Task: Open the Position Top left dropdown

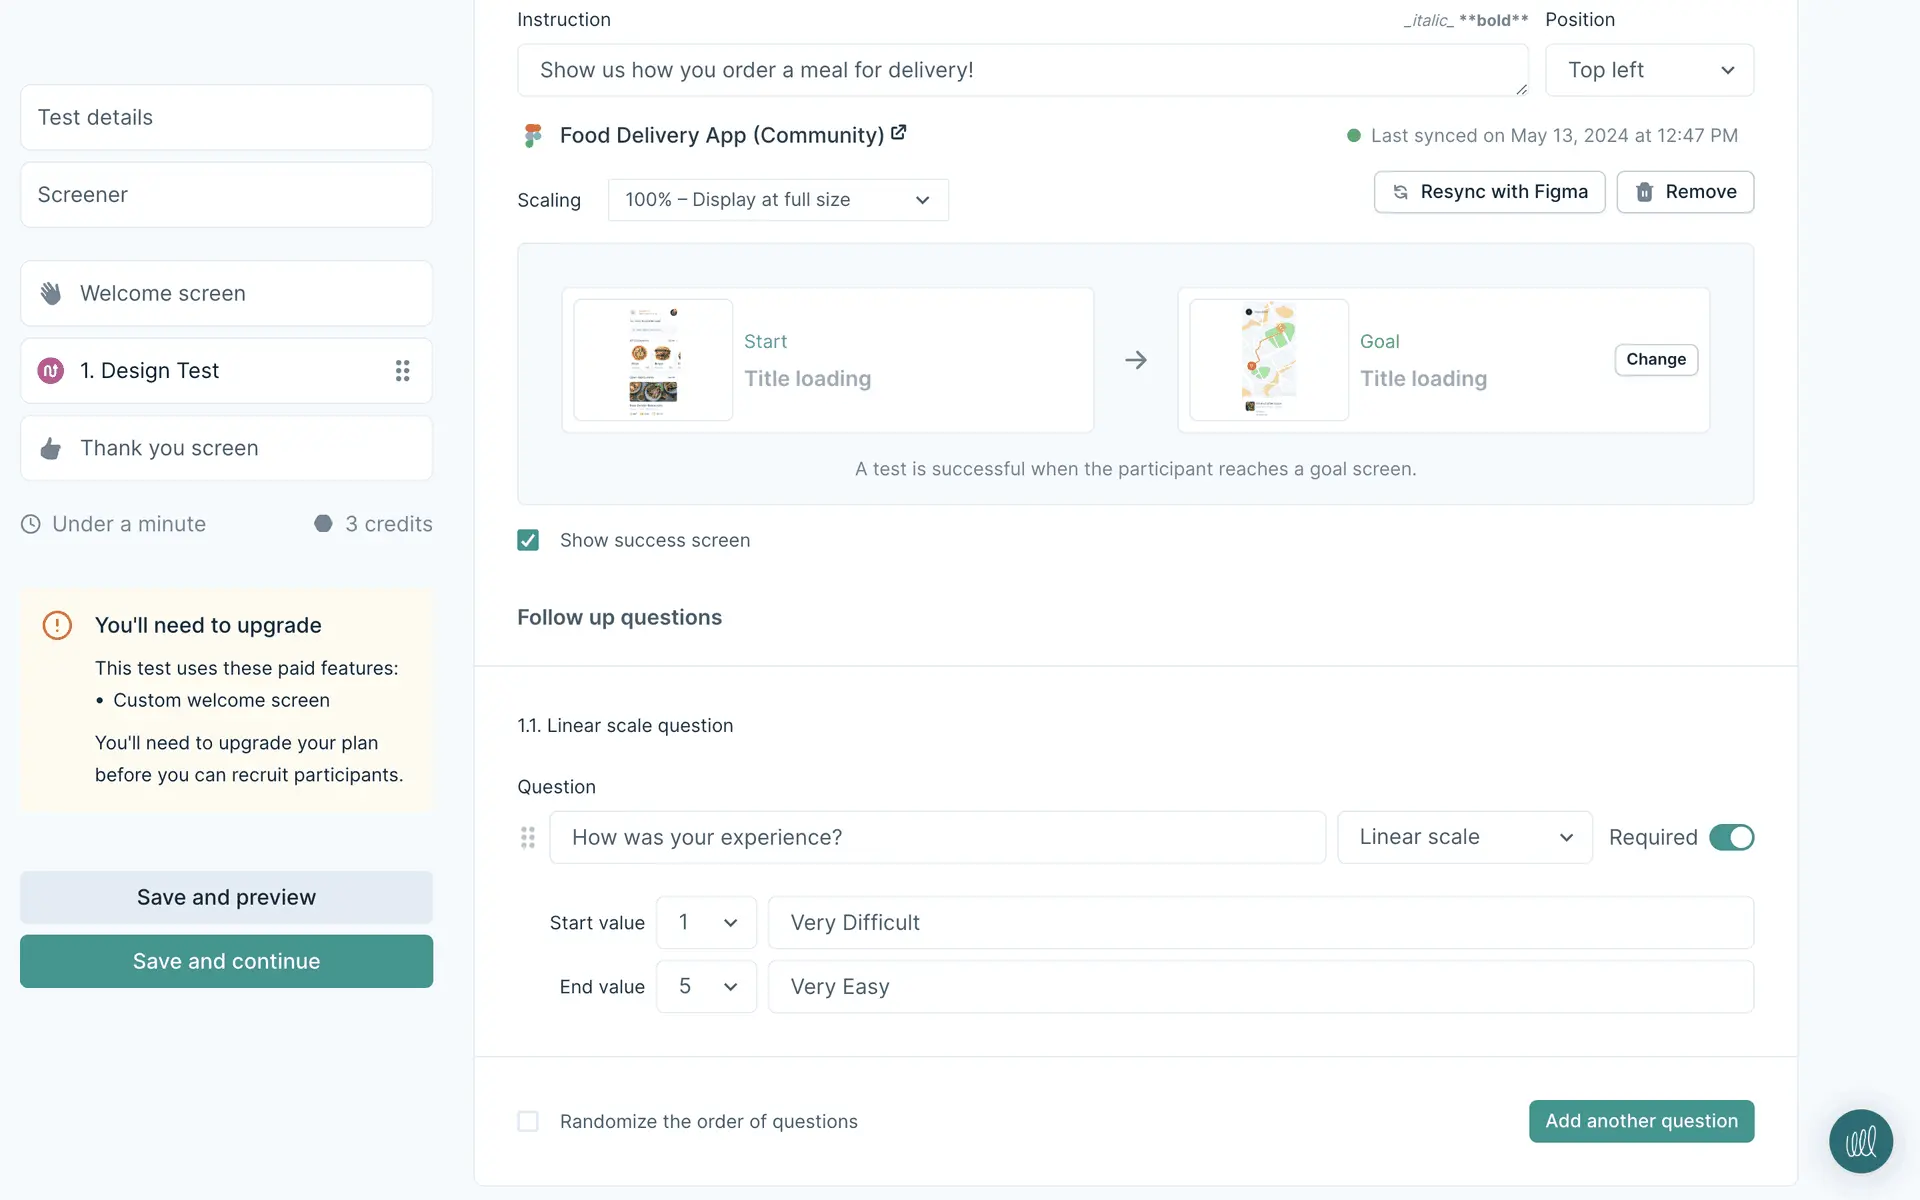Action: pyautogui.click(x=1649, y=70)
